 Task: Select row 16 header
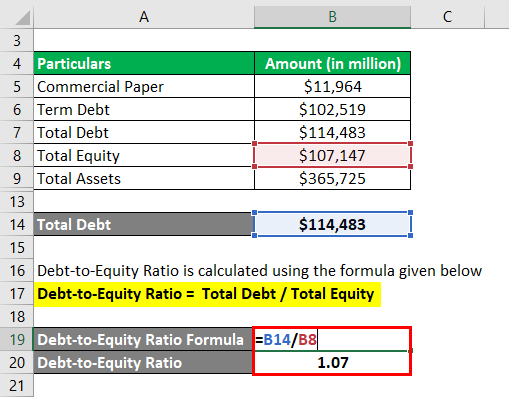click(17, 271)
